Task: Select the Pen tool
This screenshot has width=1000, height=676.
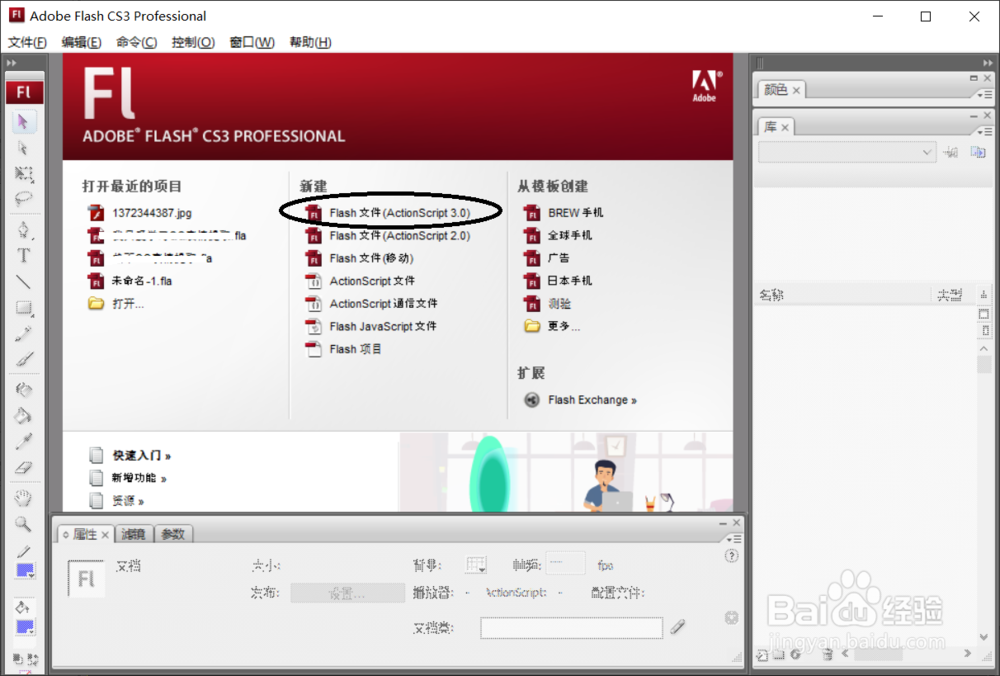Action: (24, 230)
